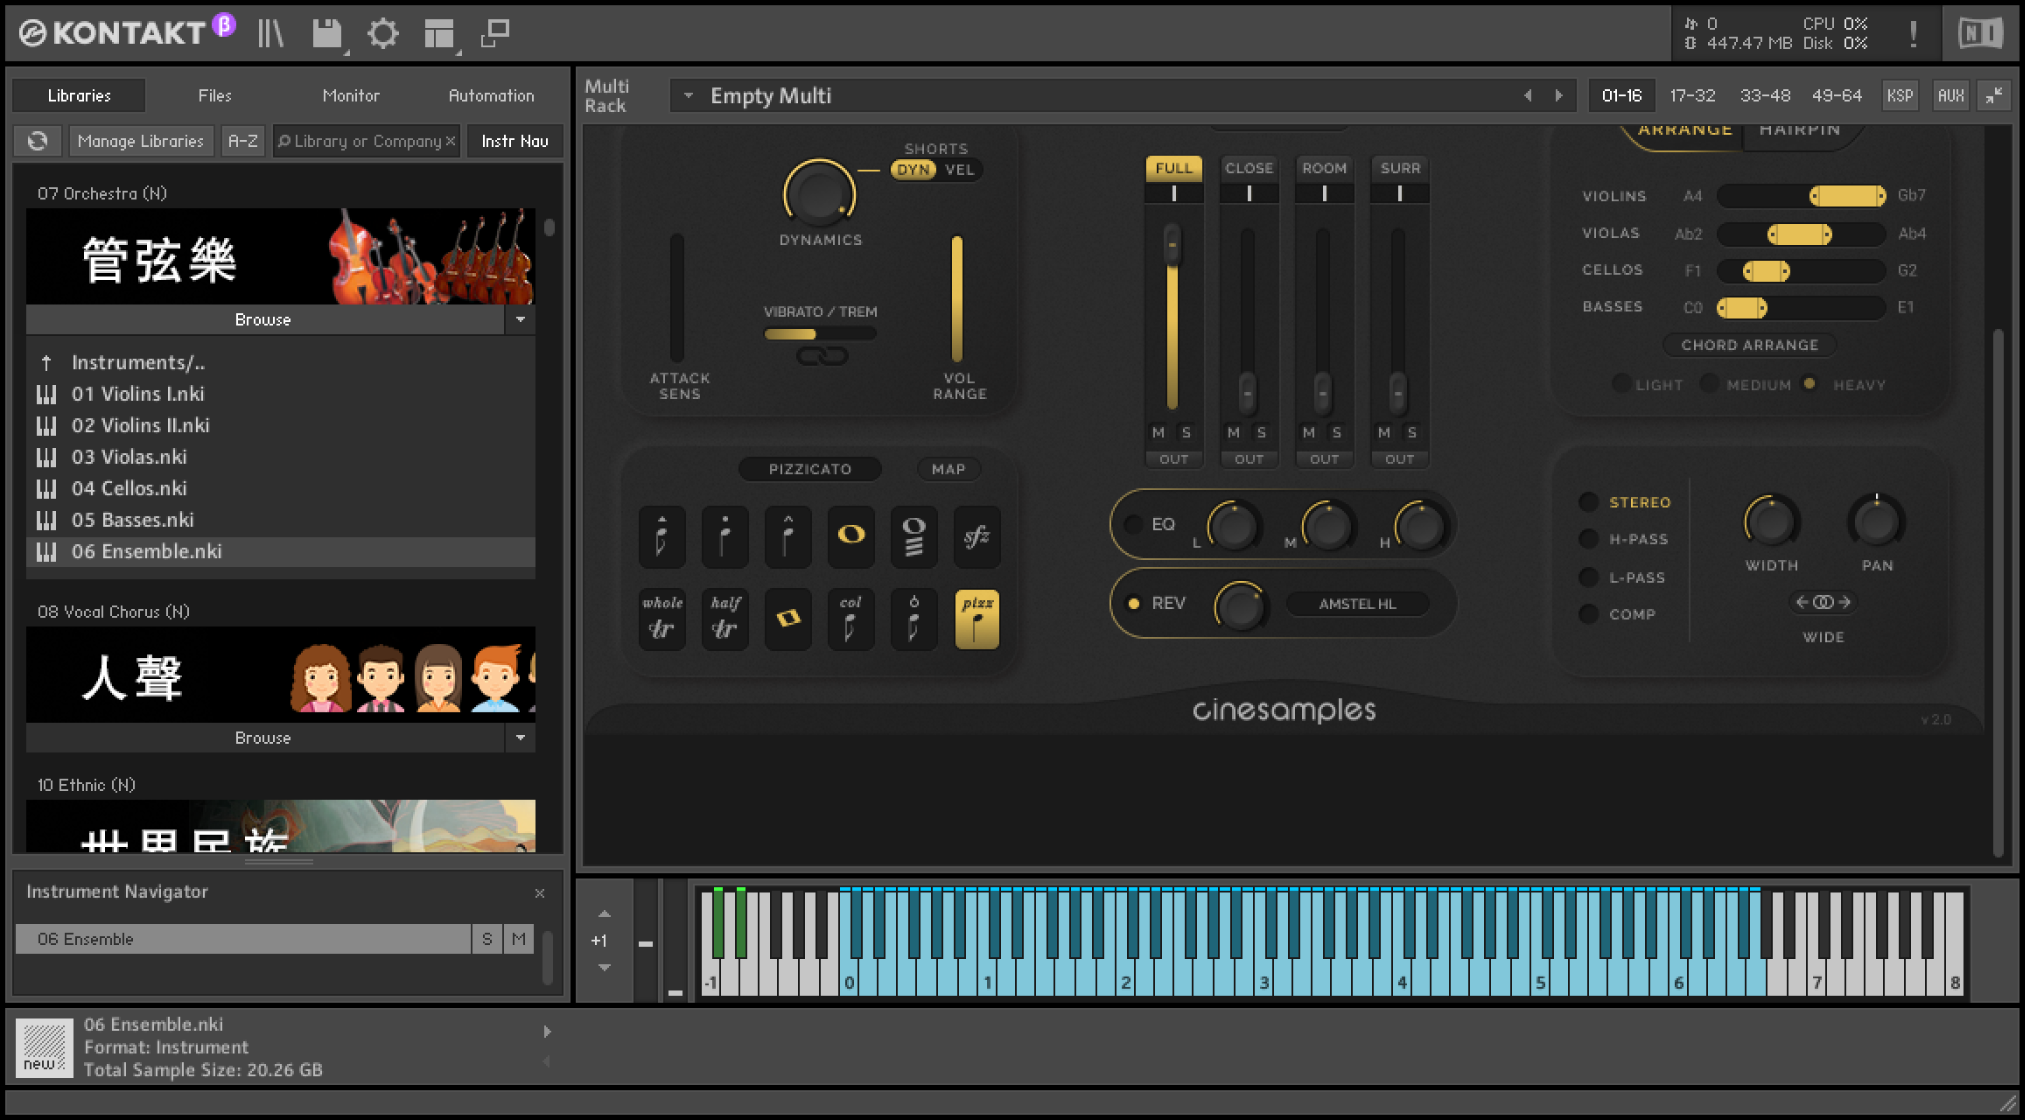Select the whole trill articulation
The height and width of the screenshot is (1120, 2025).
(662, 618)
